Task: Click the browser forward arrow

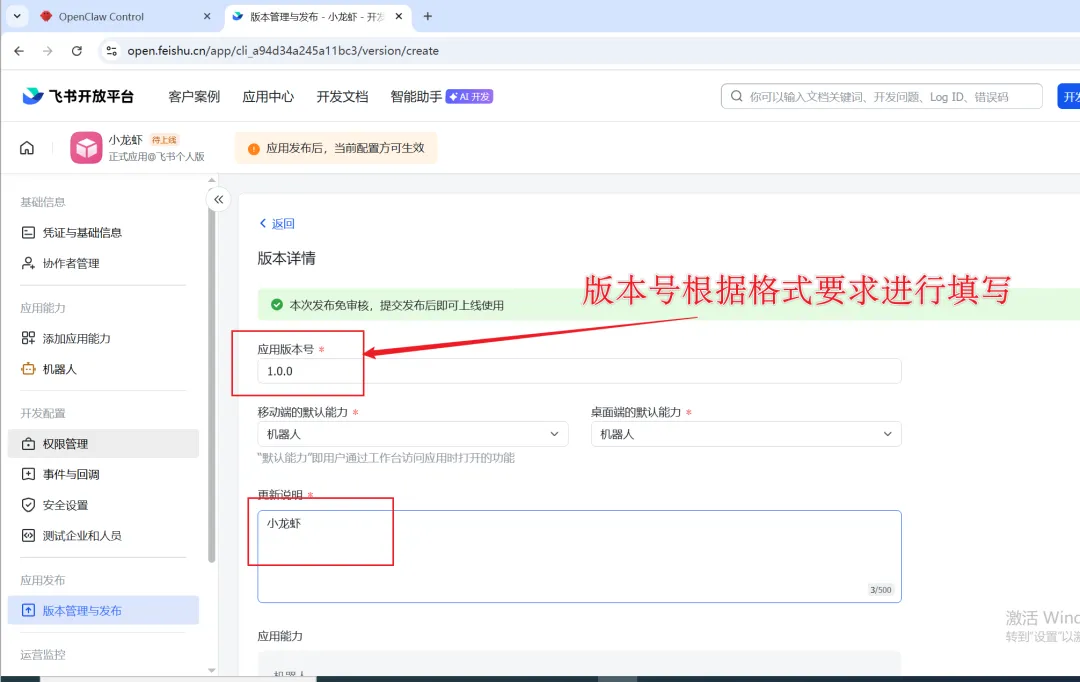Action: (x=48, y=51)
